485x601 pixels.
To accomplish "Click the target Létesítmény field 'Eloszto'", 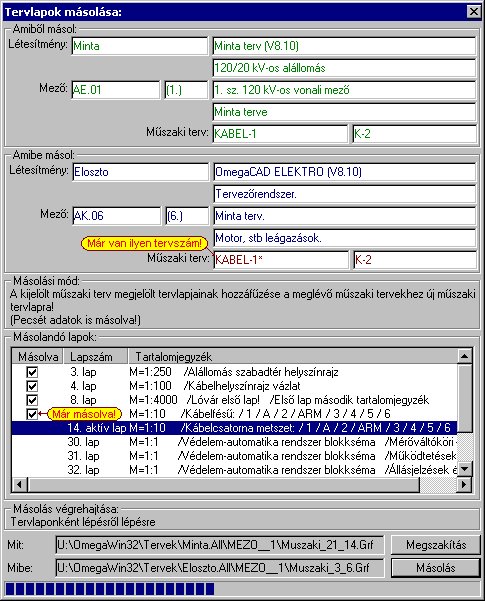I will tap(141, 172).
